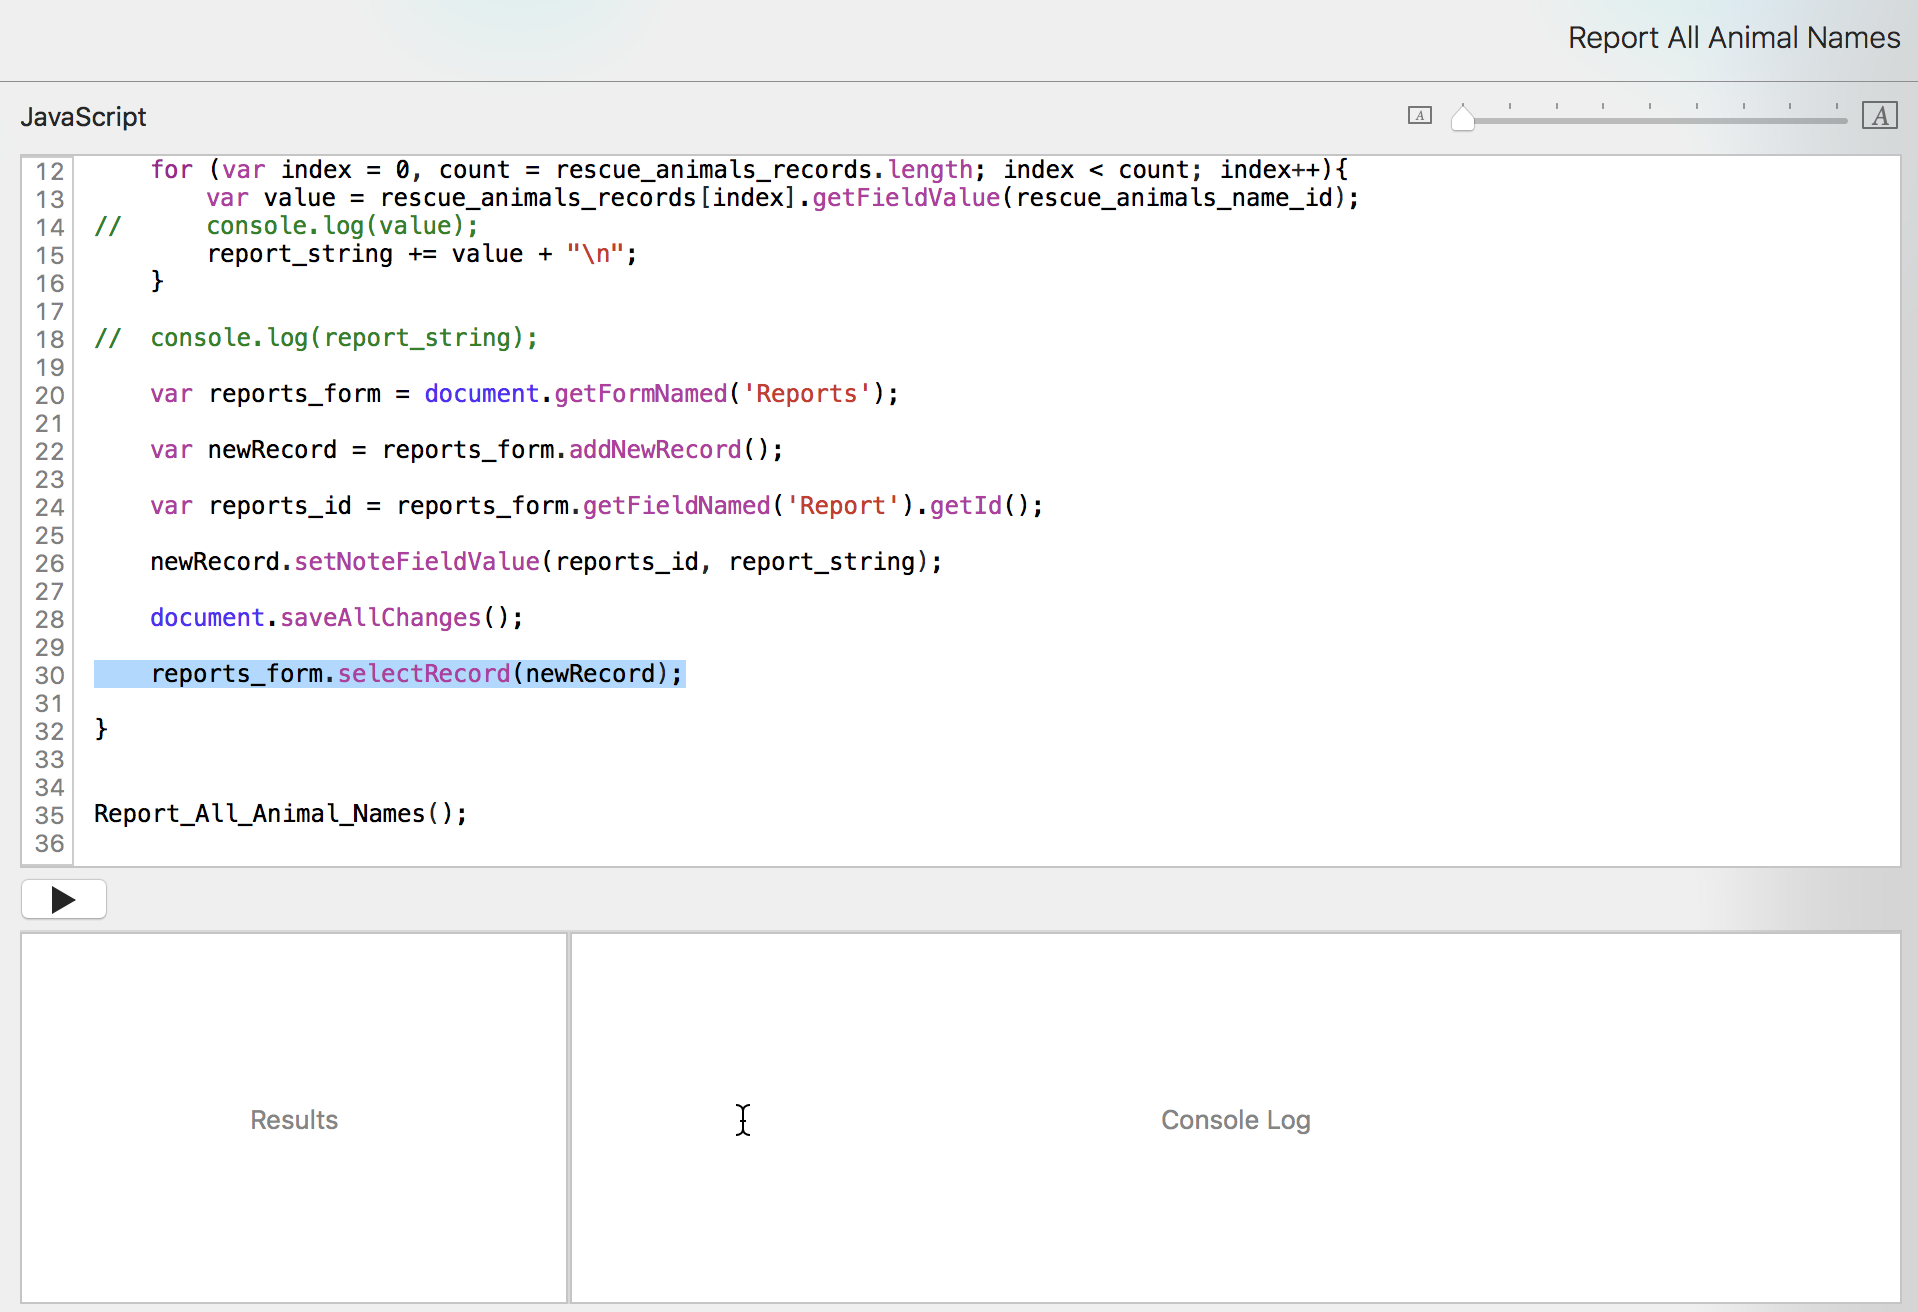Click the JavaScript editor heading label
The height and width of the screenshot is (1312, 1918).
[84, 117]
